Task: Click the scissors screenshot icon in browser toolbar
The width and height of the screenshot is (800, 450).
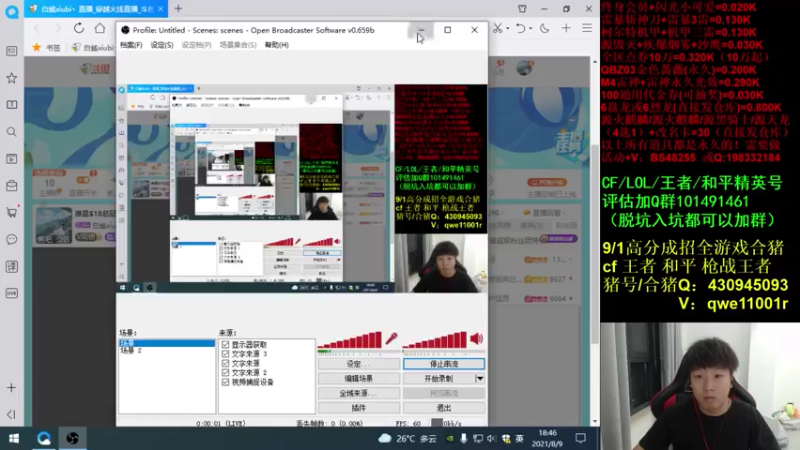Action: (497, 29)
